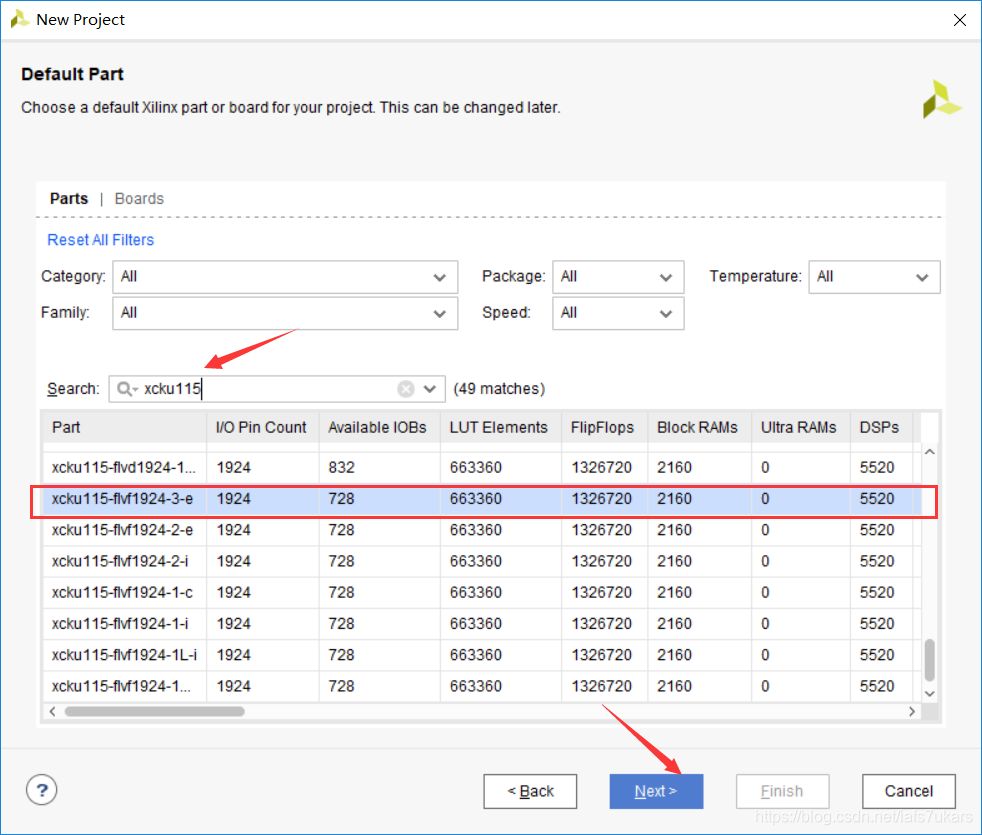The width and height of the screenshot is (982, 835).
Task: Click the table scroll down arrow
Action: click(930, 693)
